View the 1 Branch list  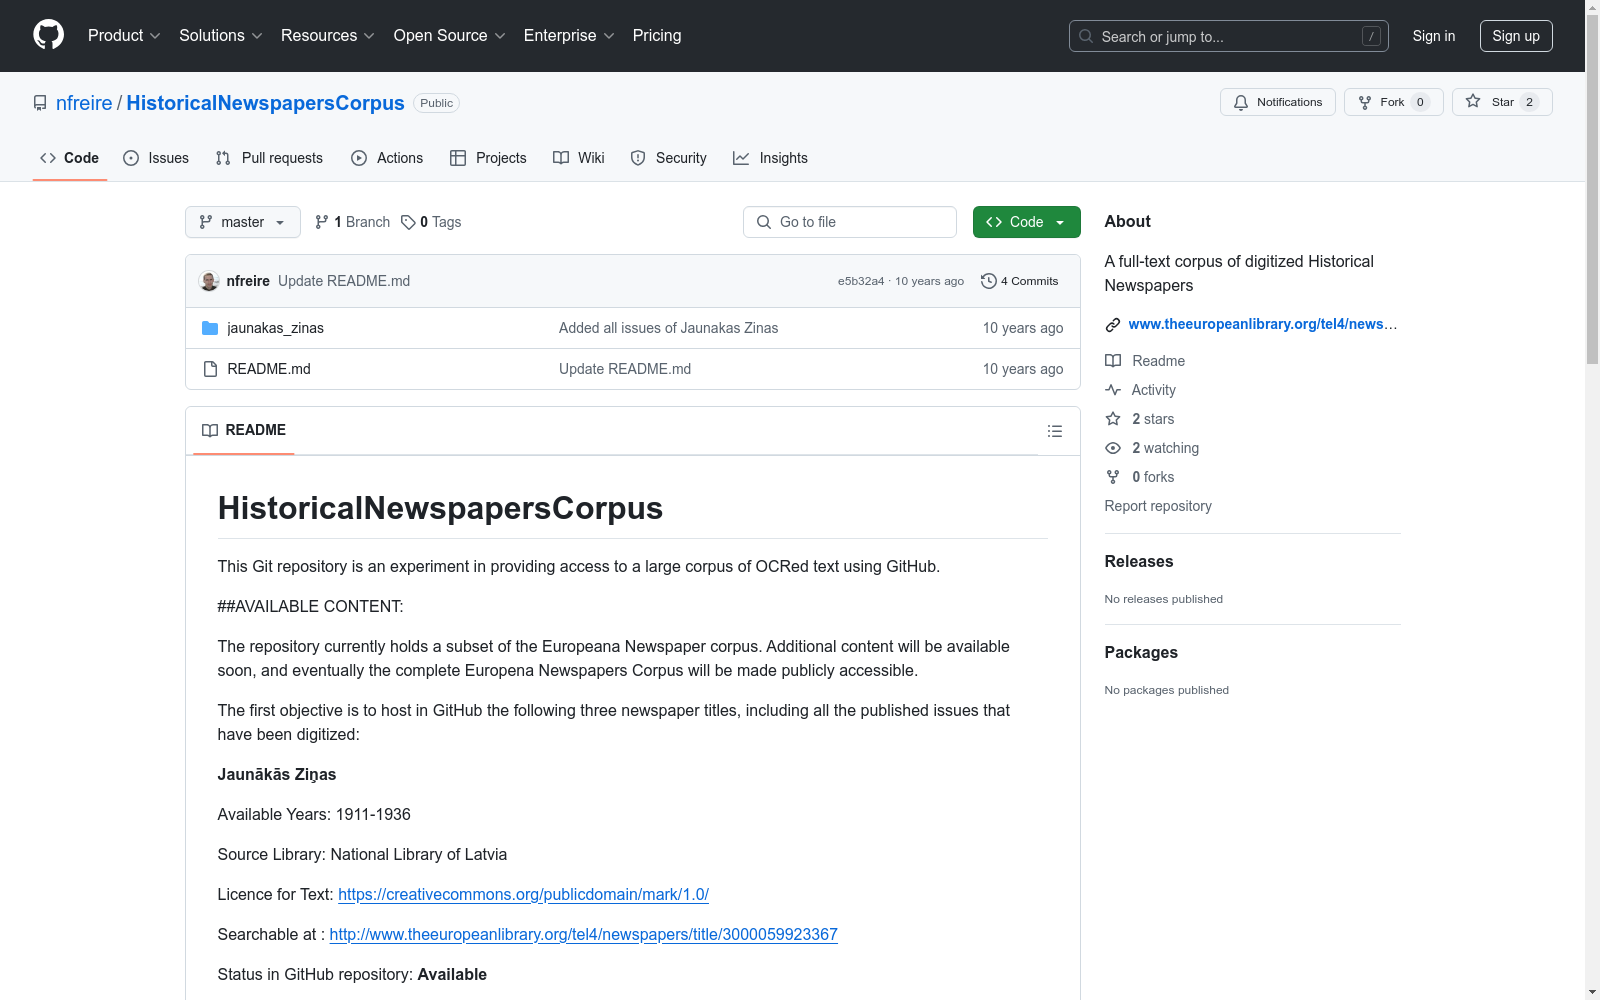tap(352, 222)
